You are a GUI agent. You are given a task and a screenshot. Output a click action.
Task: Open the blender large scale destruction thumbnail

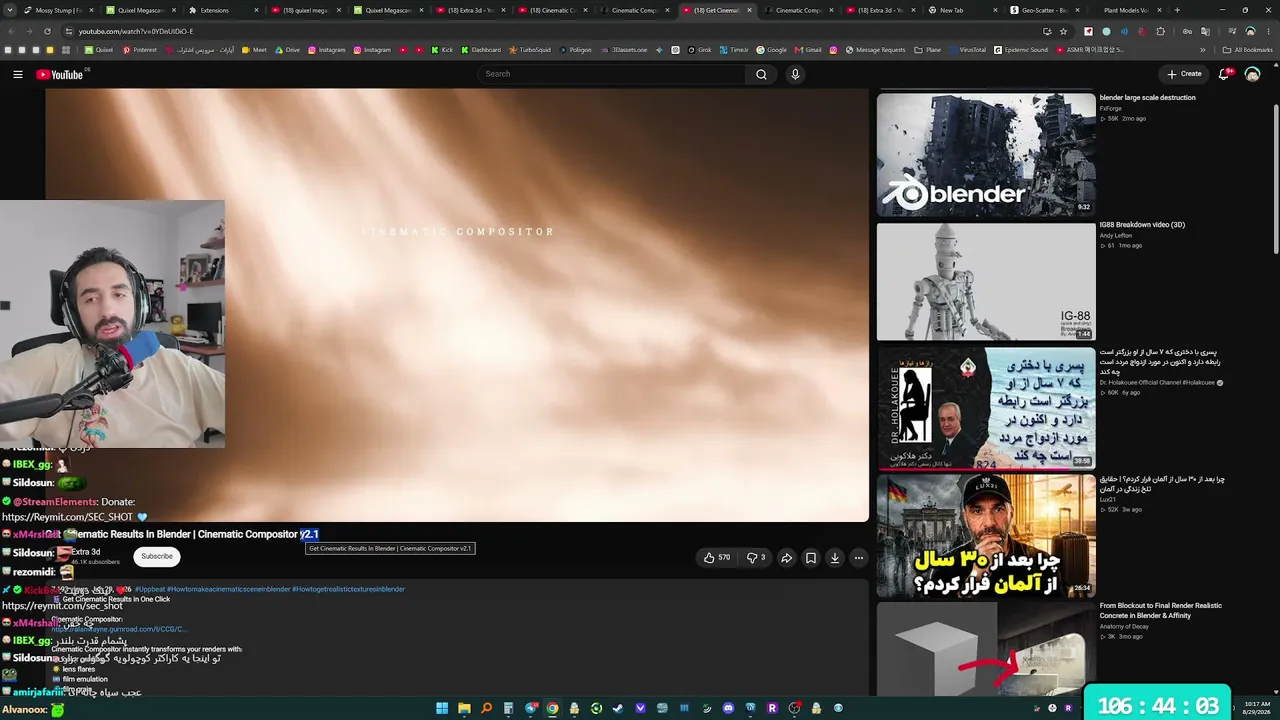coord(986,155)
